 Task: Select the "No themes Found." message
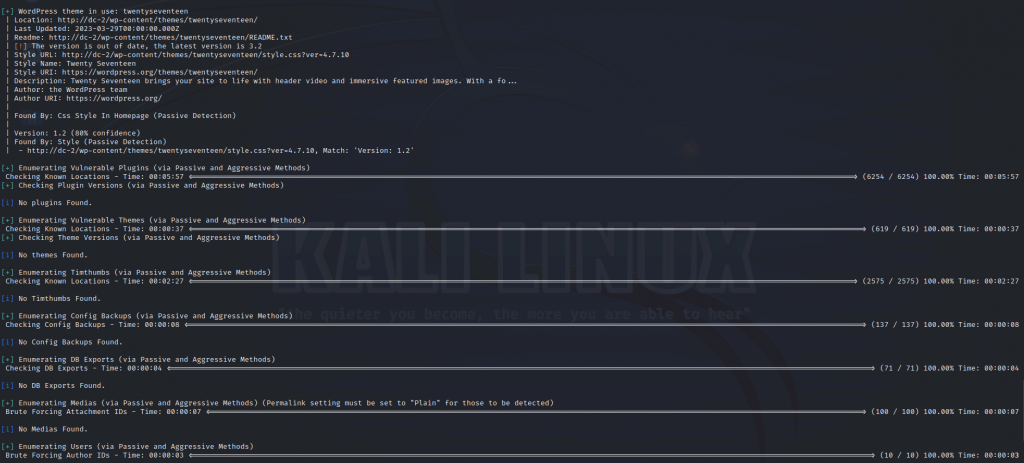point(53,255)
